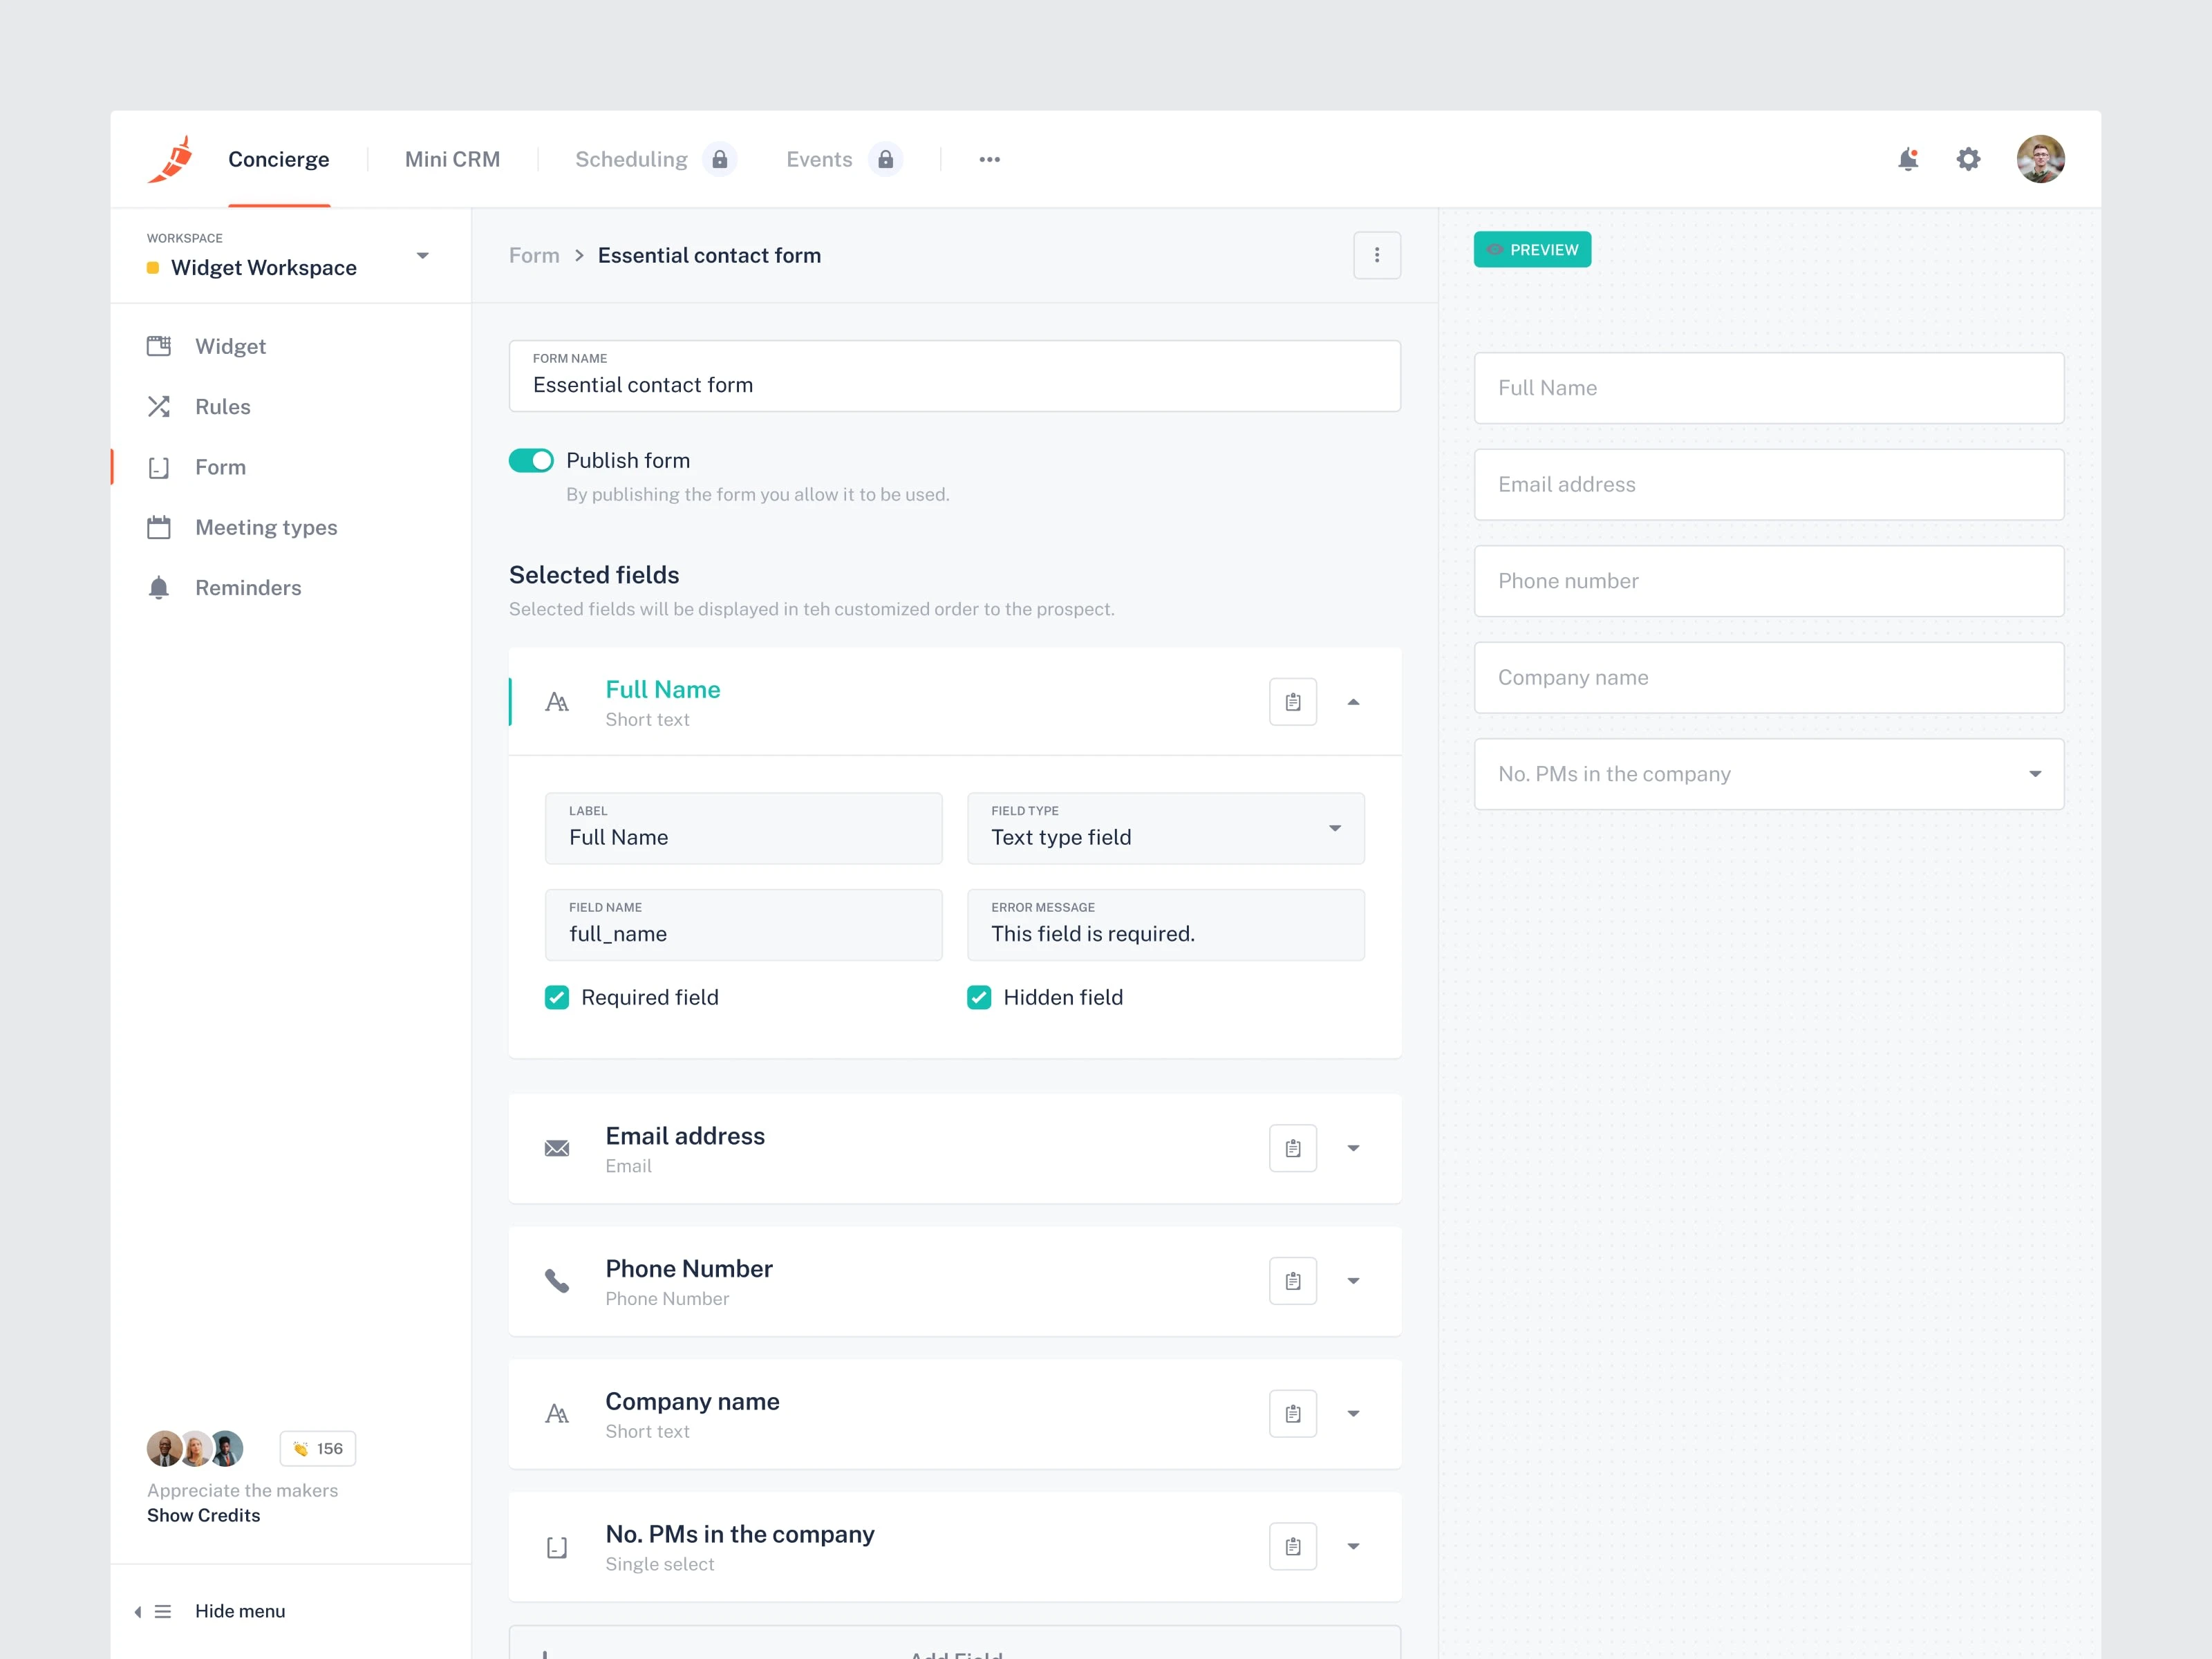The width and height of the screenshot is (2212, 1659).
Task: Toggle the Publish form switch
Action: (531, 460)
